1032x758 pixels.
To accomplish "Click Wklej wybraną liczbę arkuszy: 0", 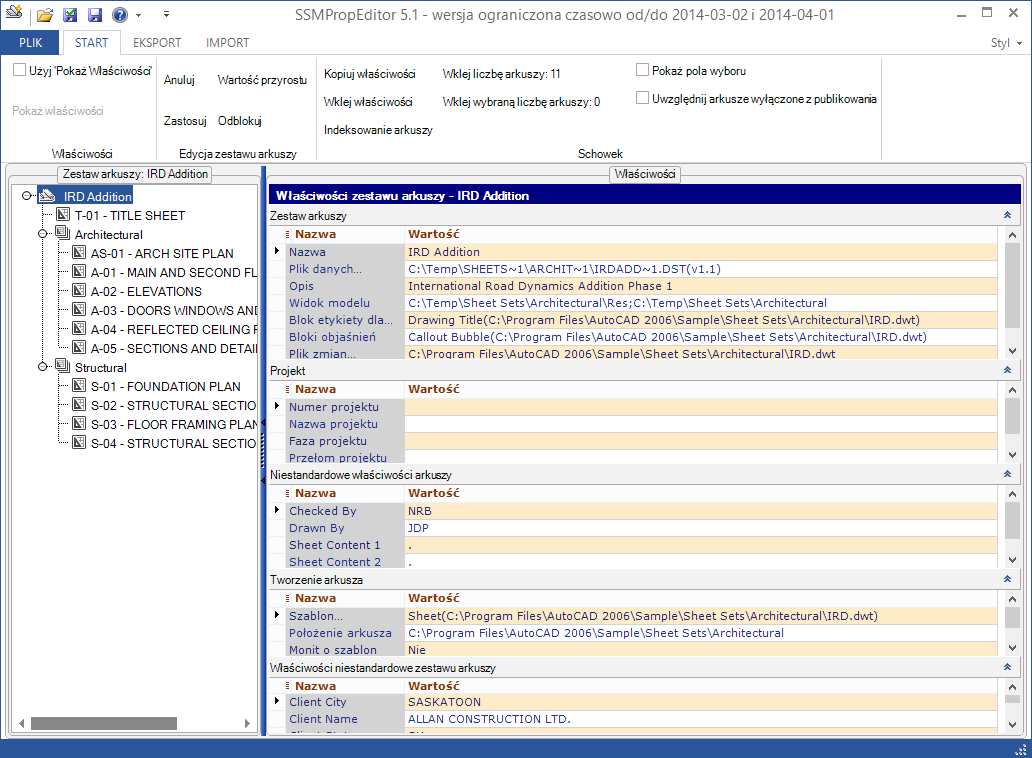I will pyautogui.click(x=521, y=102).
